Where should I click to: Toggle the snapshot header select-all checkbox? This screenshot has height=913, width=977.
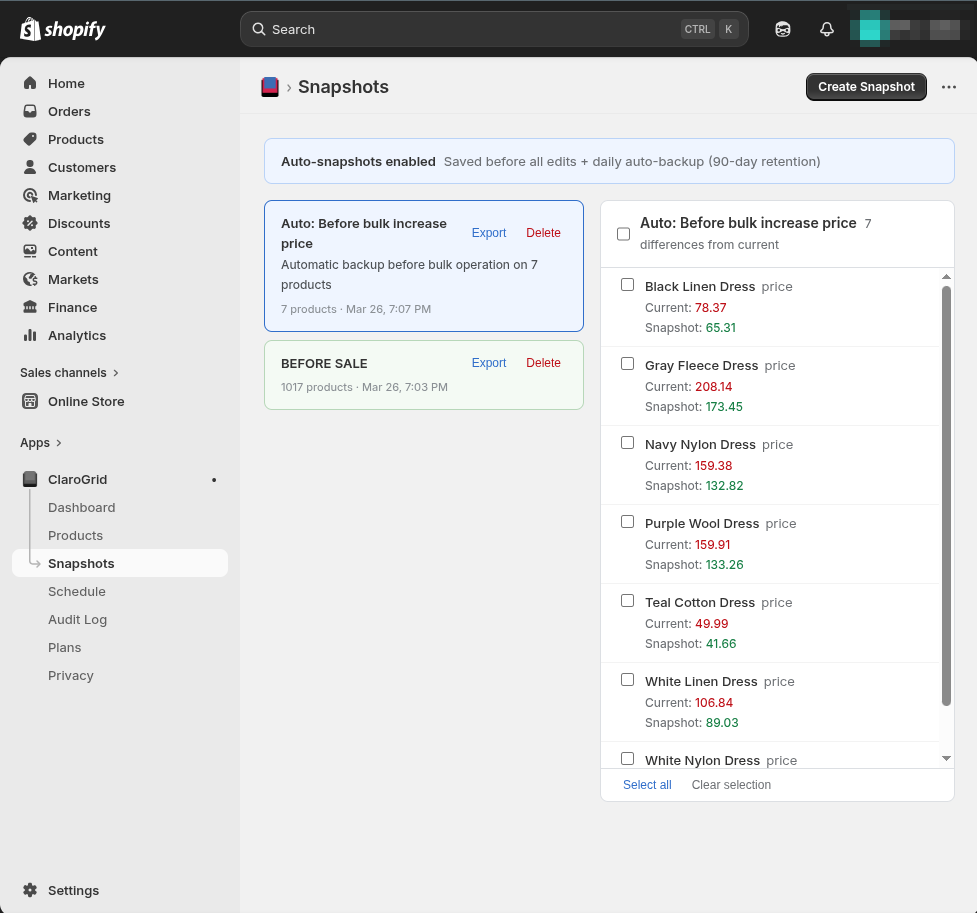coord(623,234)
